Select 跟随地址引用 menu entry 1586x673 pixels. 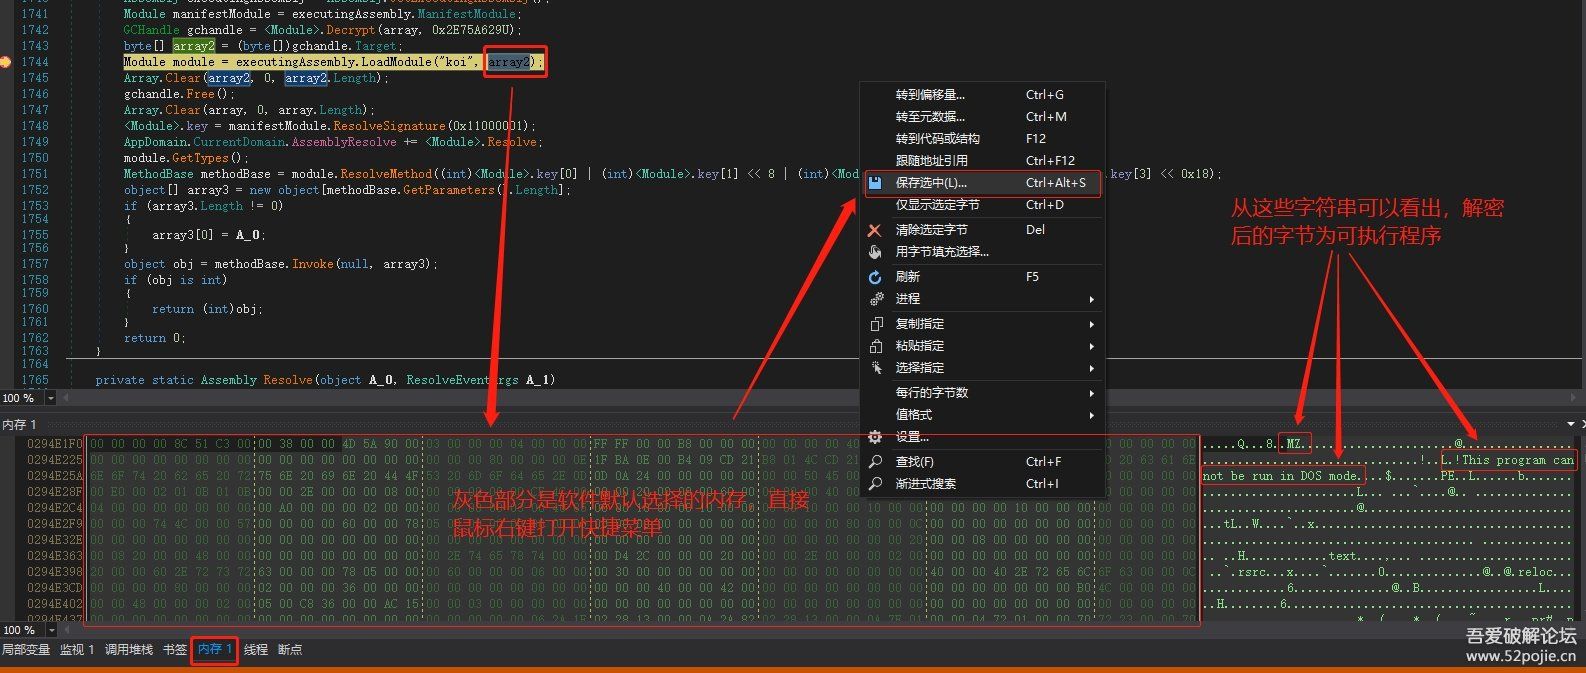931,161
